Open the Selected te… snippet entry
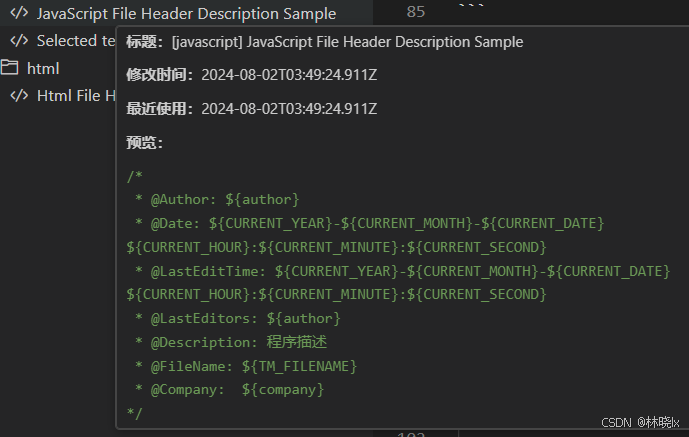The width and height of the screenshot is (689, 437). tap(76, 41)
